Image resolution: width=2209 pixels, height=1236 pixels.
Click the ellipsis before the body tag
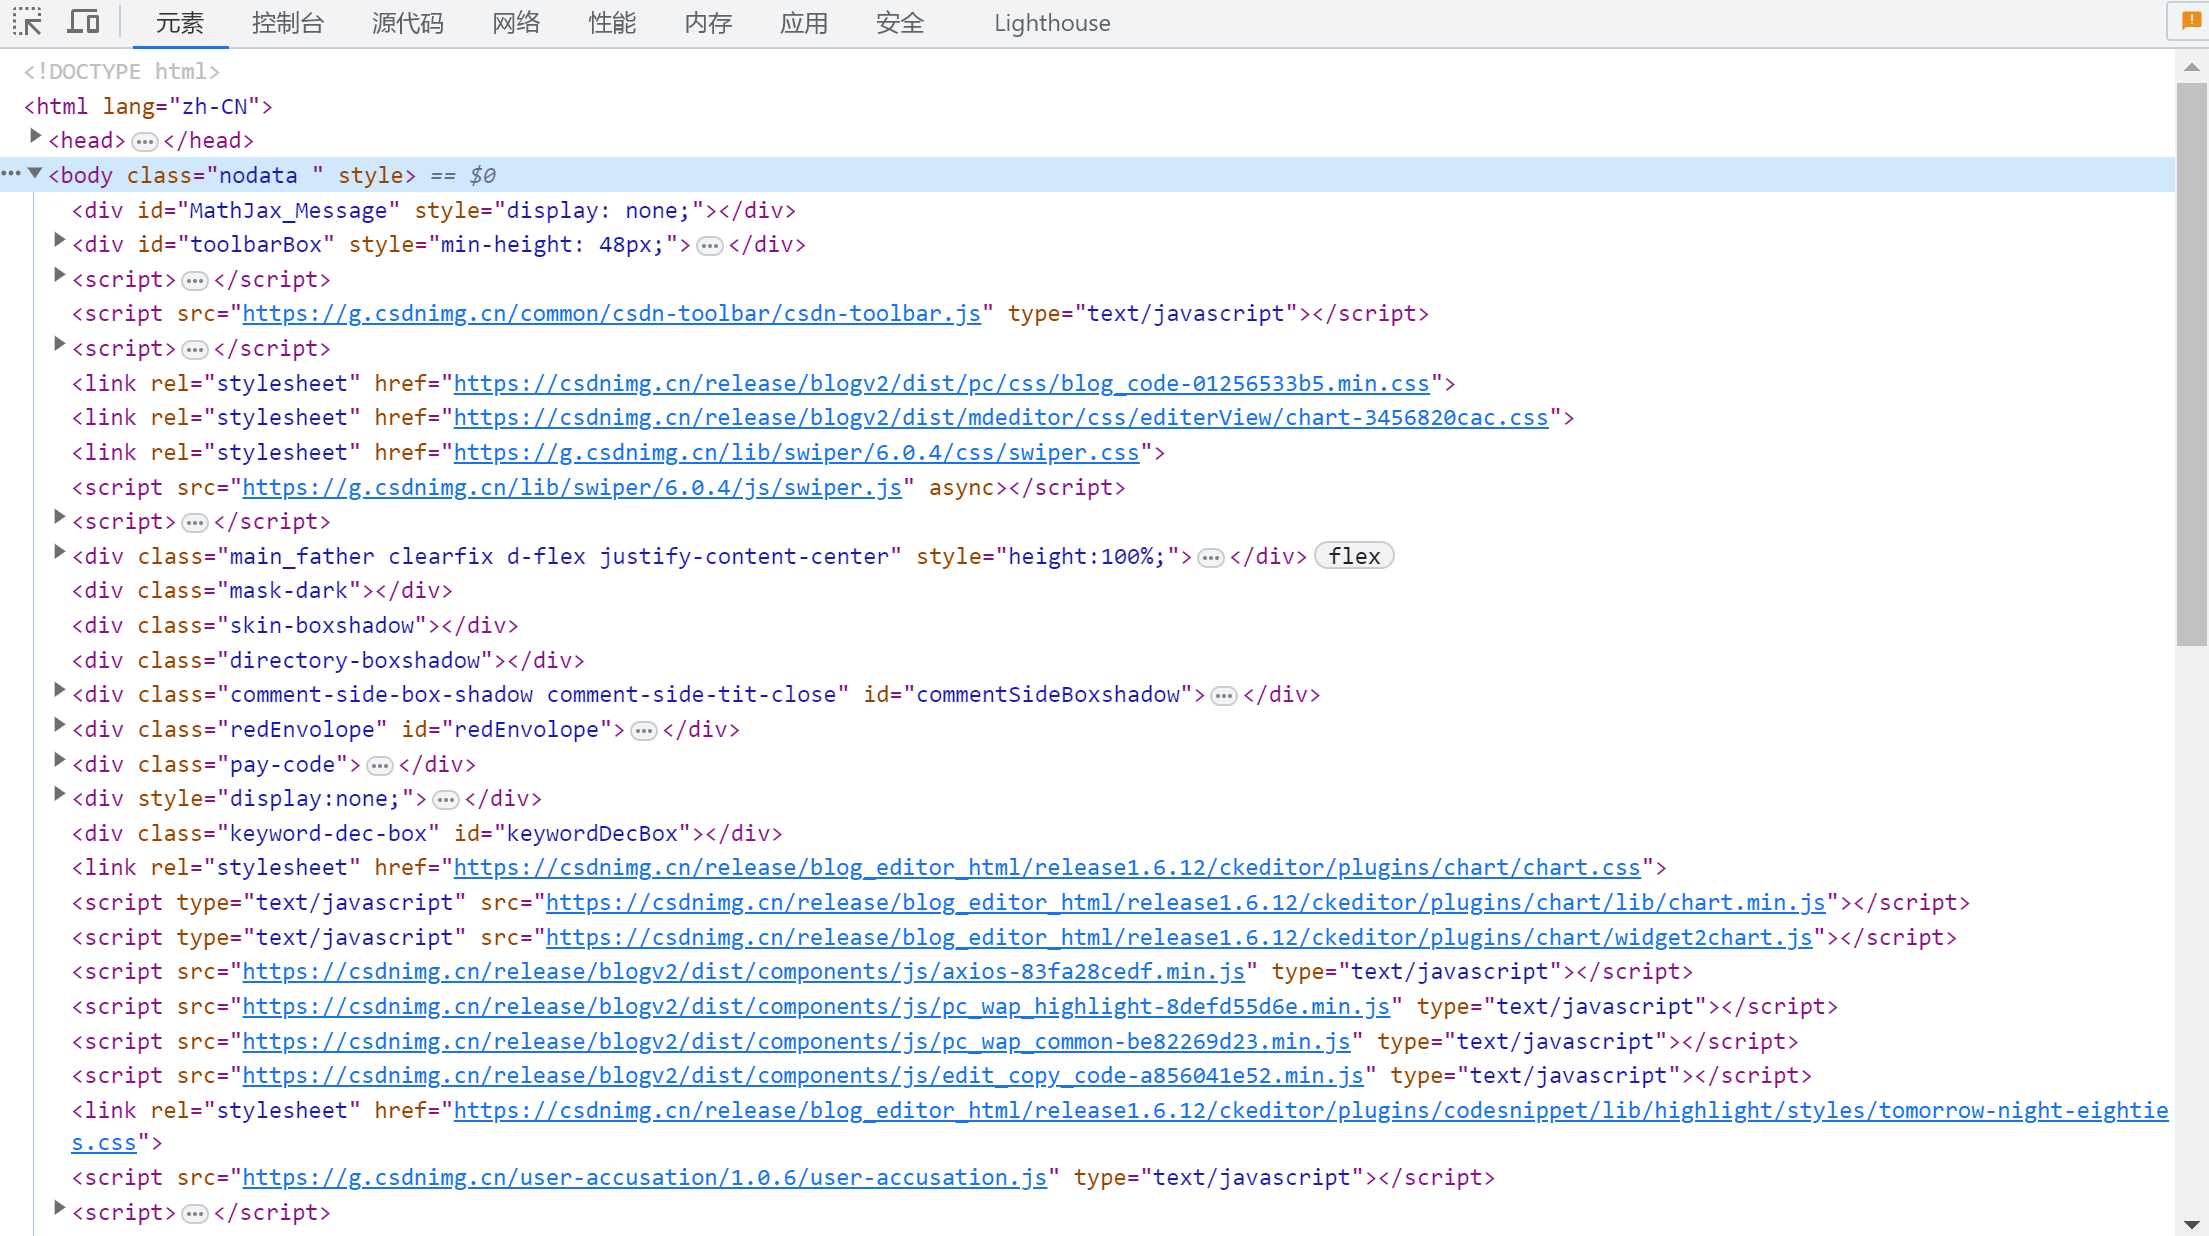10,173
